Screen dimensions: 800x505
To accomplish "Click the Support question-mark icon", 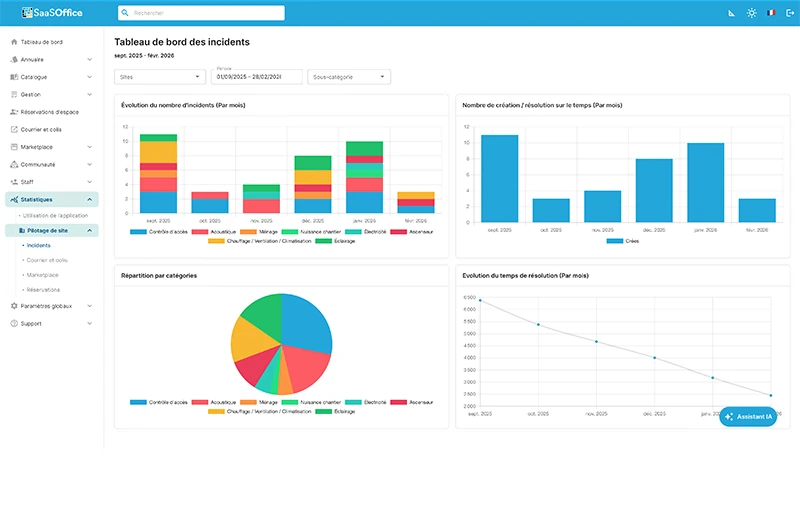I will [x=14, y=323].
